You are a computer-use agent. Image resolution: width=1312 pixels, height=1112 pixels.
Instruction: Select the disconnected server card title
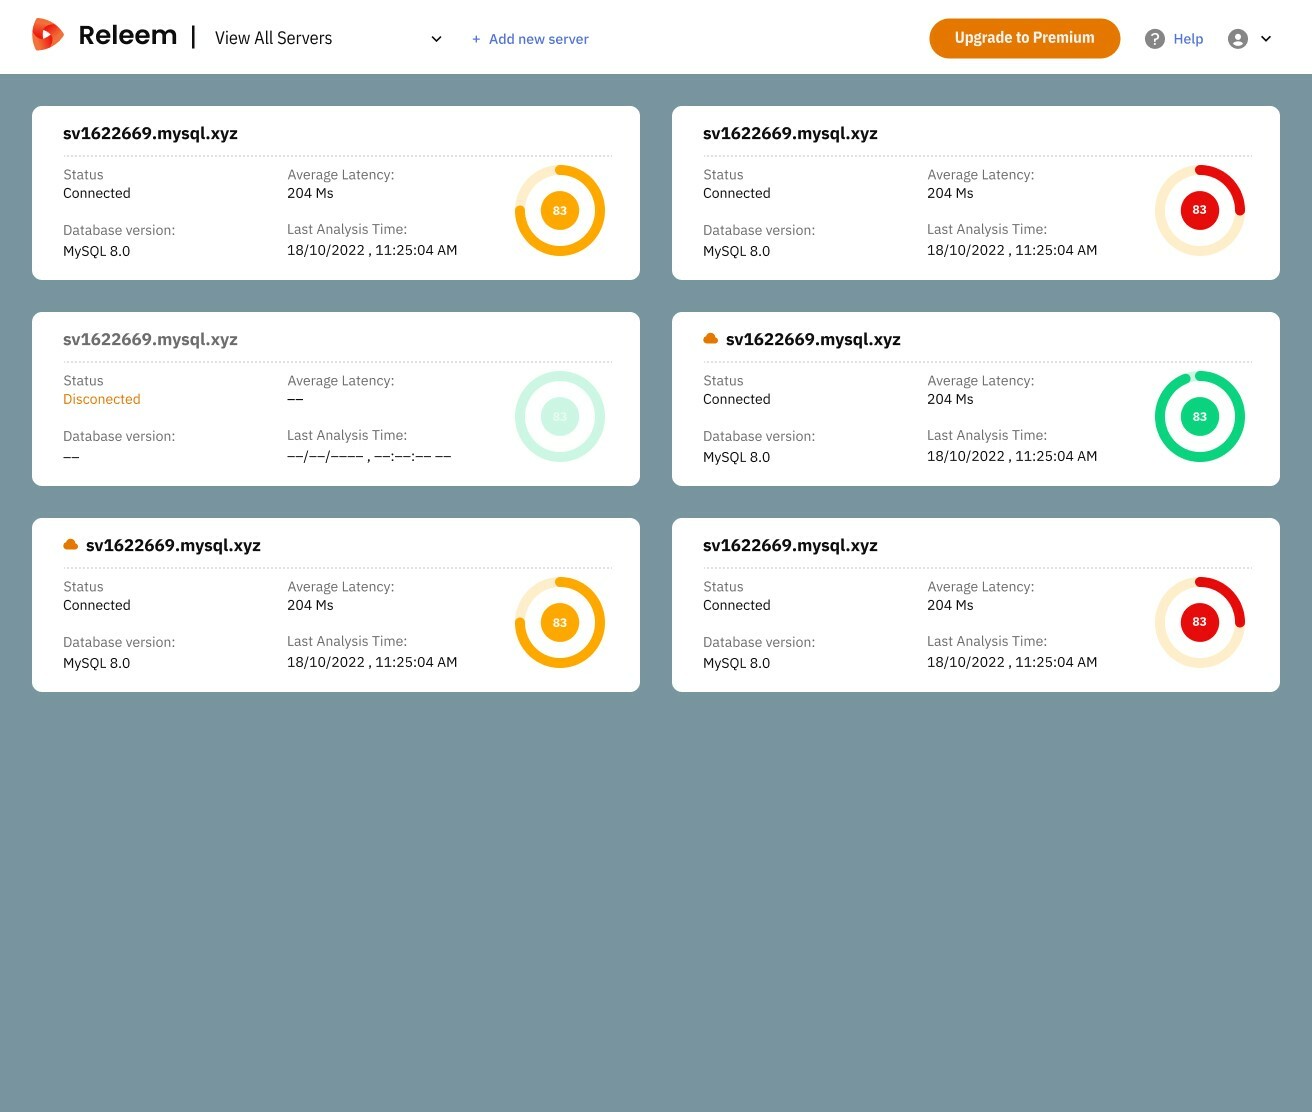pyautogui.click(x=150, y=339)
